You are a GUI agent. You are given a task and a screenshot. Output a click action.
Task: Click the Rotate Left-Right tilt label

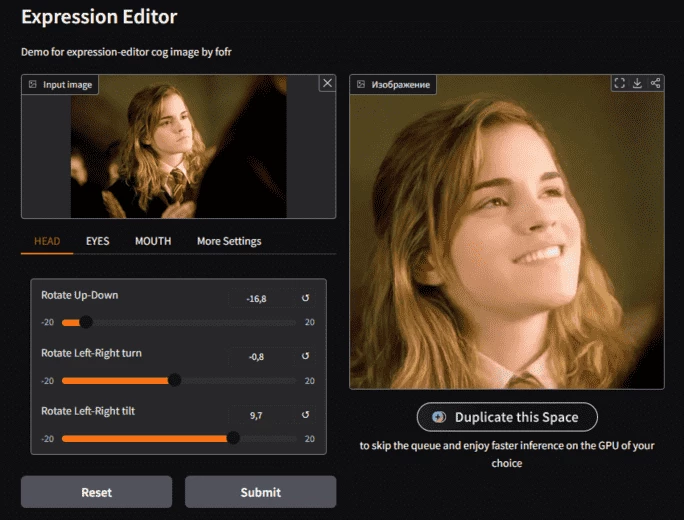coord(88,411)
